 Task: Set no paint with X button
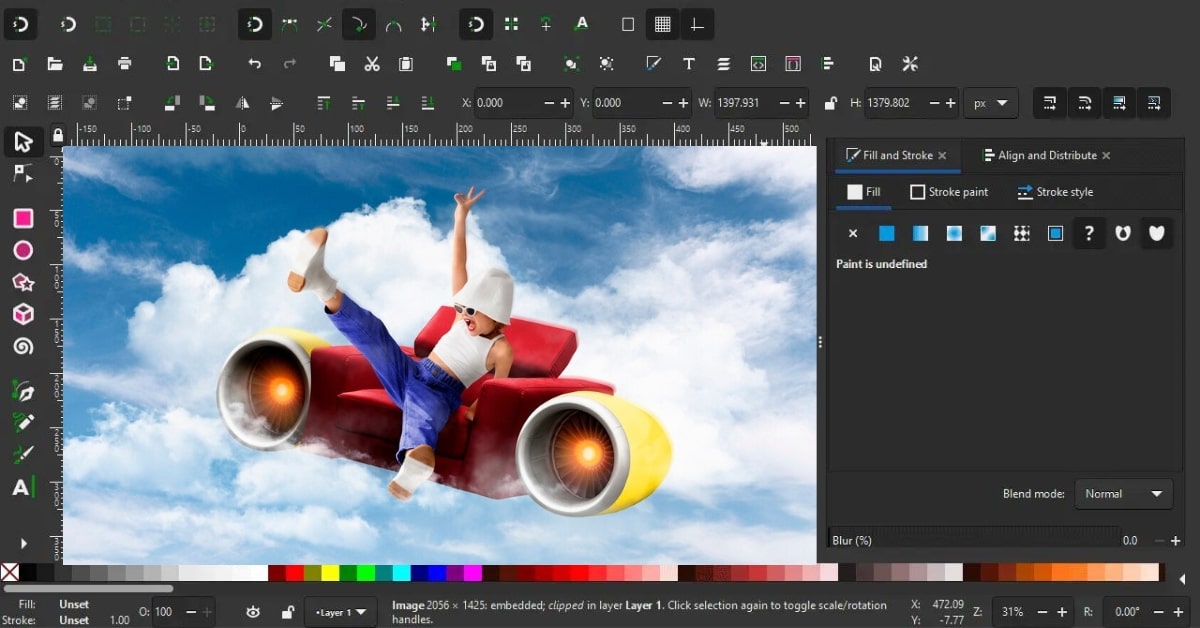coord(853,233)
